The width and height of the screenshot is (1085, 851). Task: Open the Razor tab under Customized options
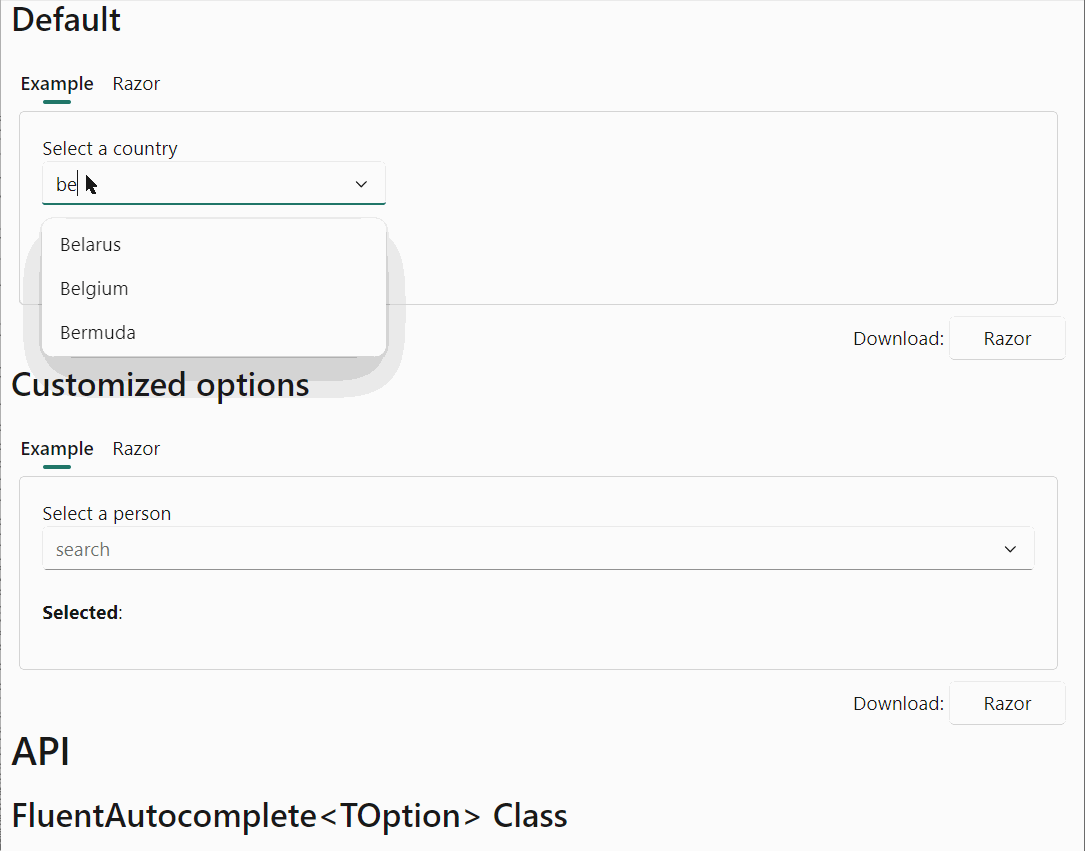click(x=136, y=449)
